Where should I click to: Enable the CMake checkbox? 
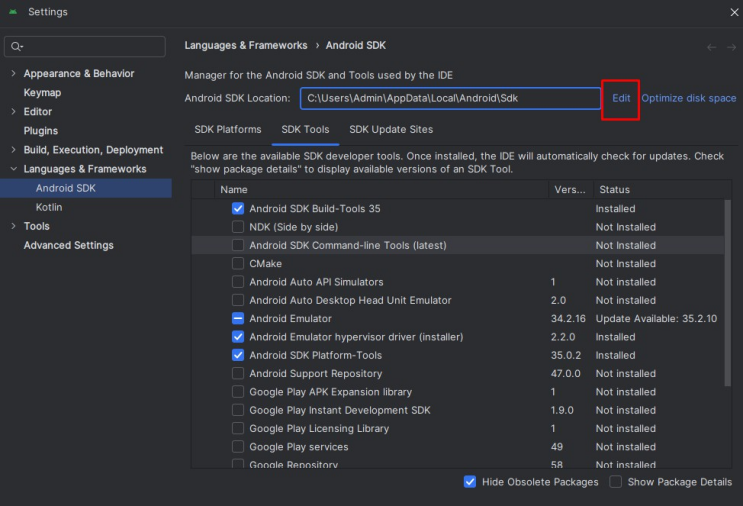pos(238,264)
